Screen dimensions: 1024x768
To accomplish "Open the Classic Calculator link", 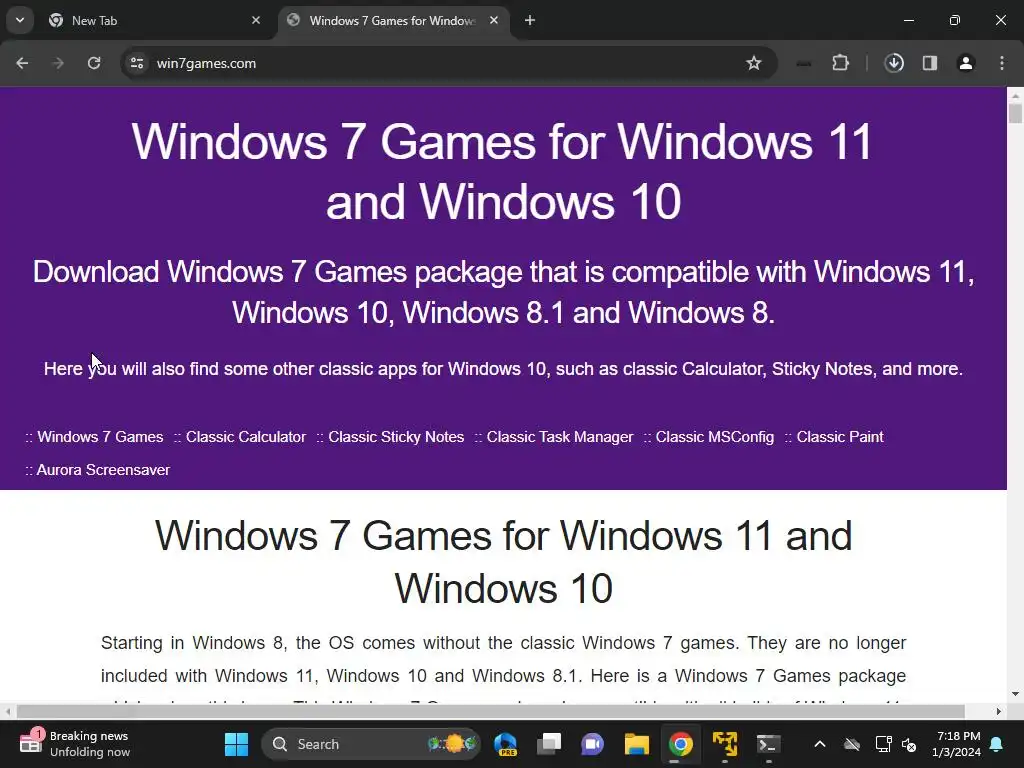I will 246,437.
